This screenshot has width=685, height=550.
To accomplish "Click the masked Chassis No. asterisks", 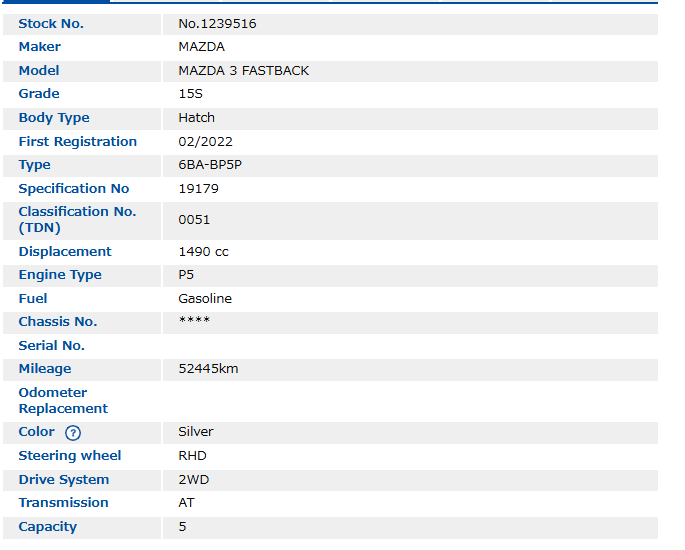I will (194, 321).
